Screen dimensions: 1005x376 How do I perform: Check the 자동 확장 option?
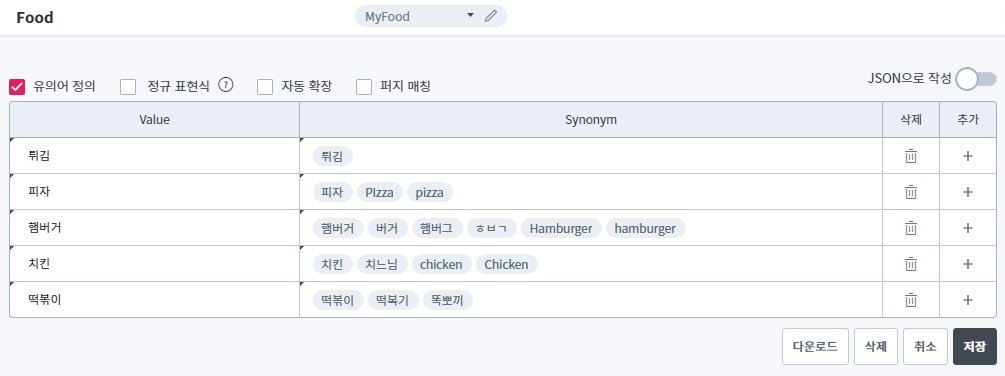(x=265, y=86)
